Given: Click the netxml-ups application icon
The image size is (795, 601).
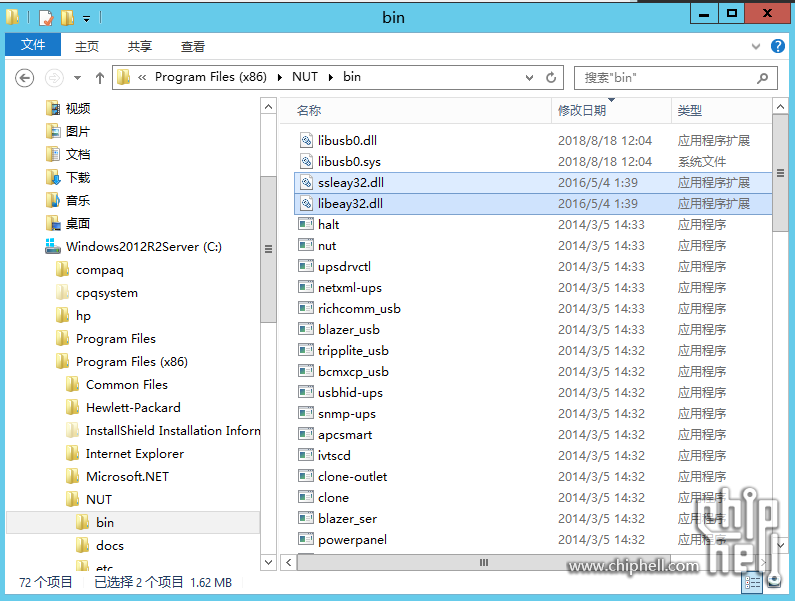Looking at the screenshot, I should tap(306, 287).
